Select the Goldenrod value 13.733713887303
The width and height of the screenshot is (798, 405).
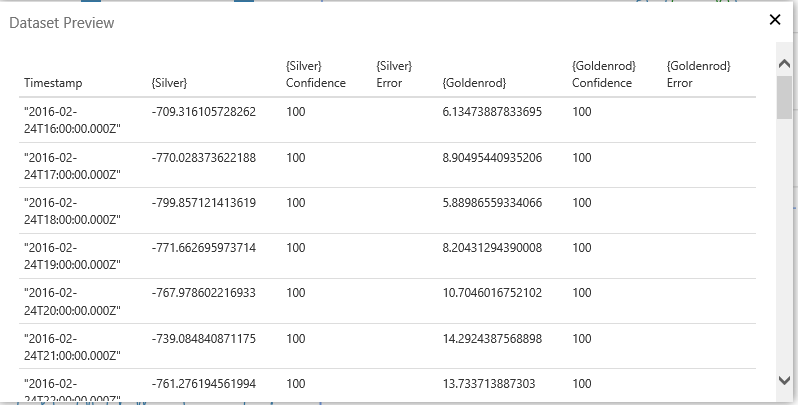pos(488,384)
